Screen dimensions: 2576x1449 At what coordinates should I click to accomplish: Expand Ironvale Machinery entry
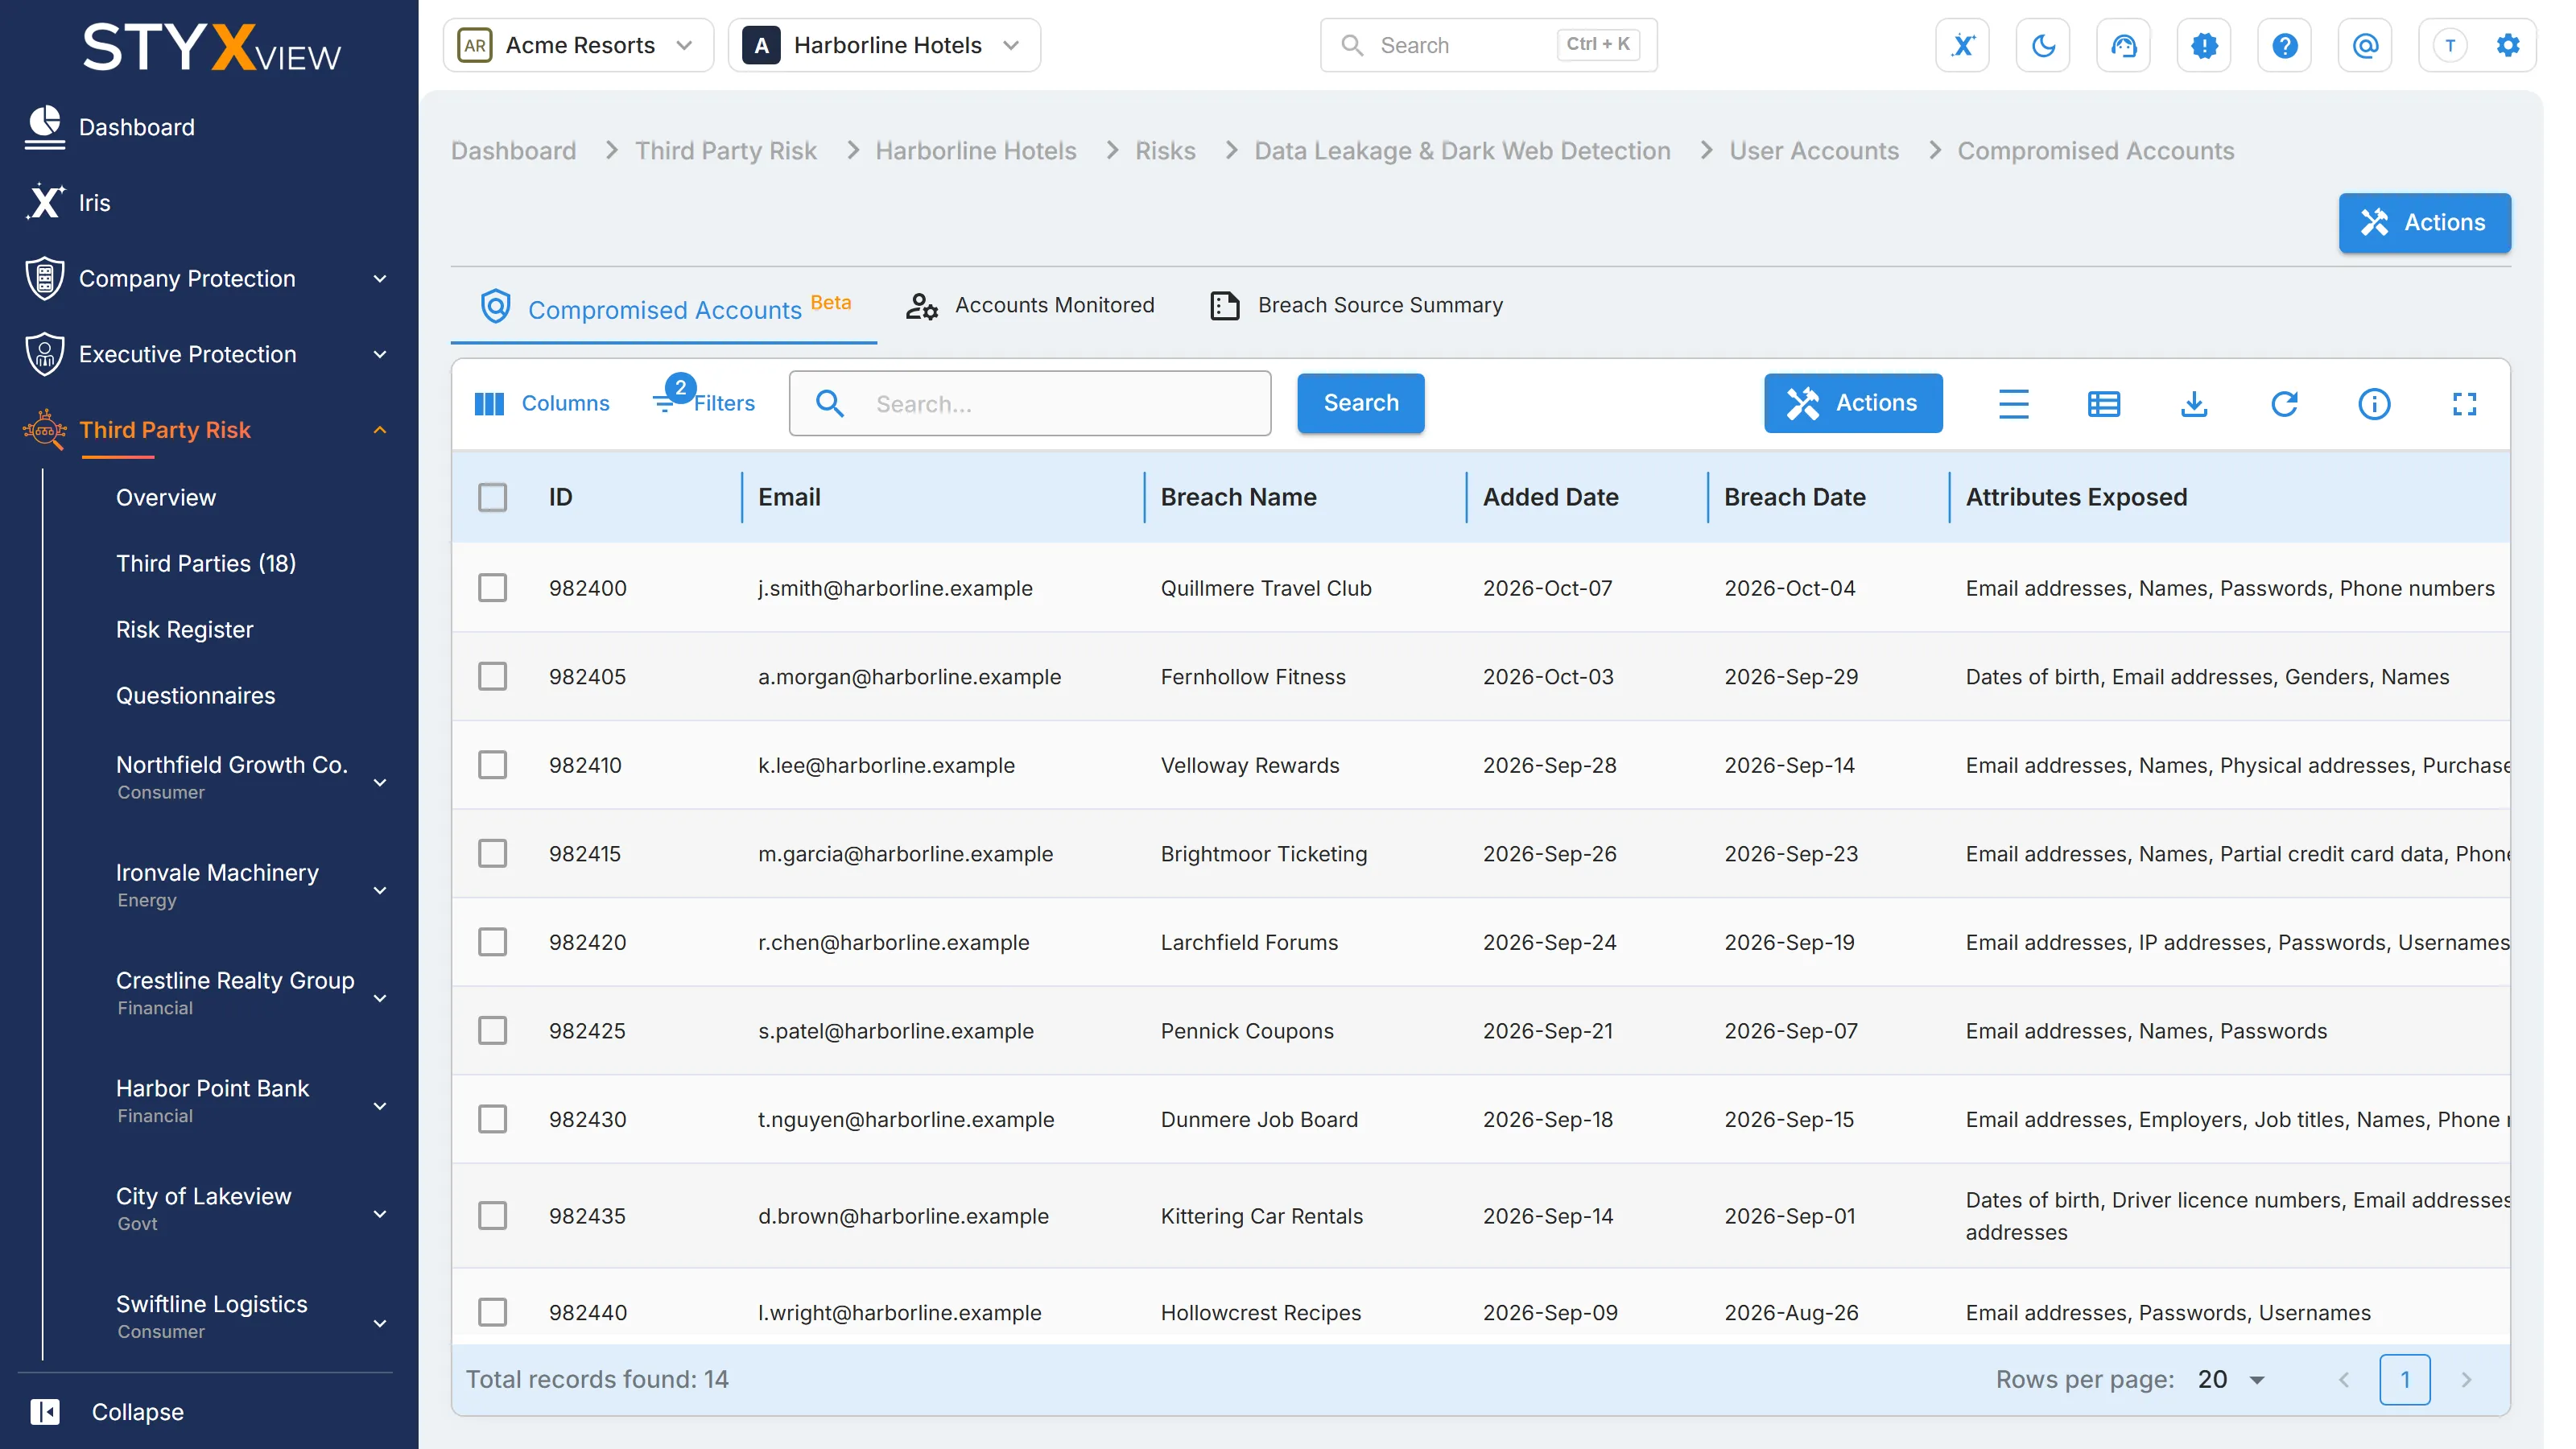point(380,890)
